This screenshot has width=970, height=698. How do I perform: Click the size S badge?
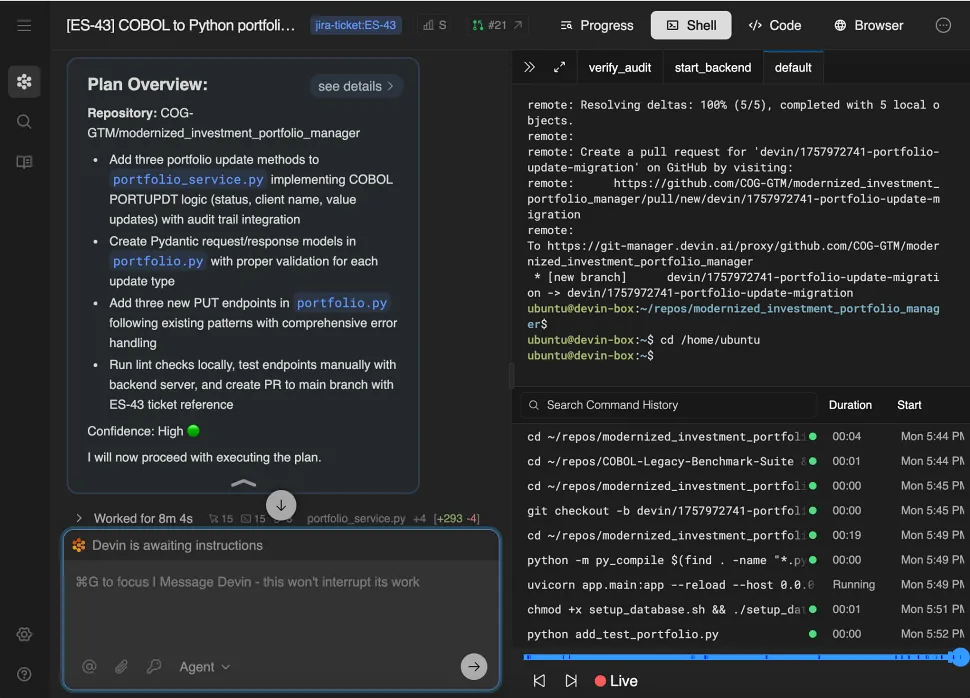(435, 25)
